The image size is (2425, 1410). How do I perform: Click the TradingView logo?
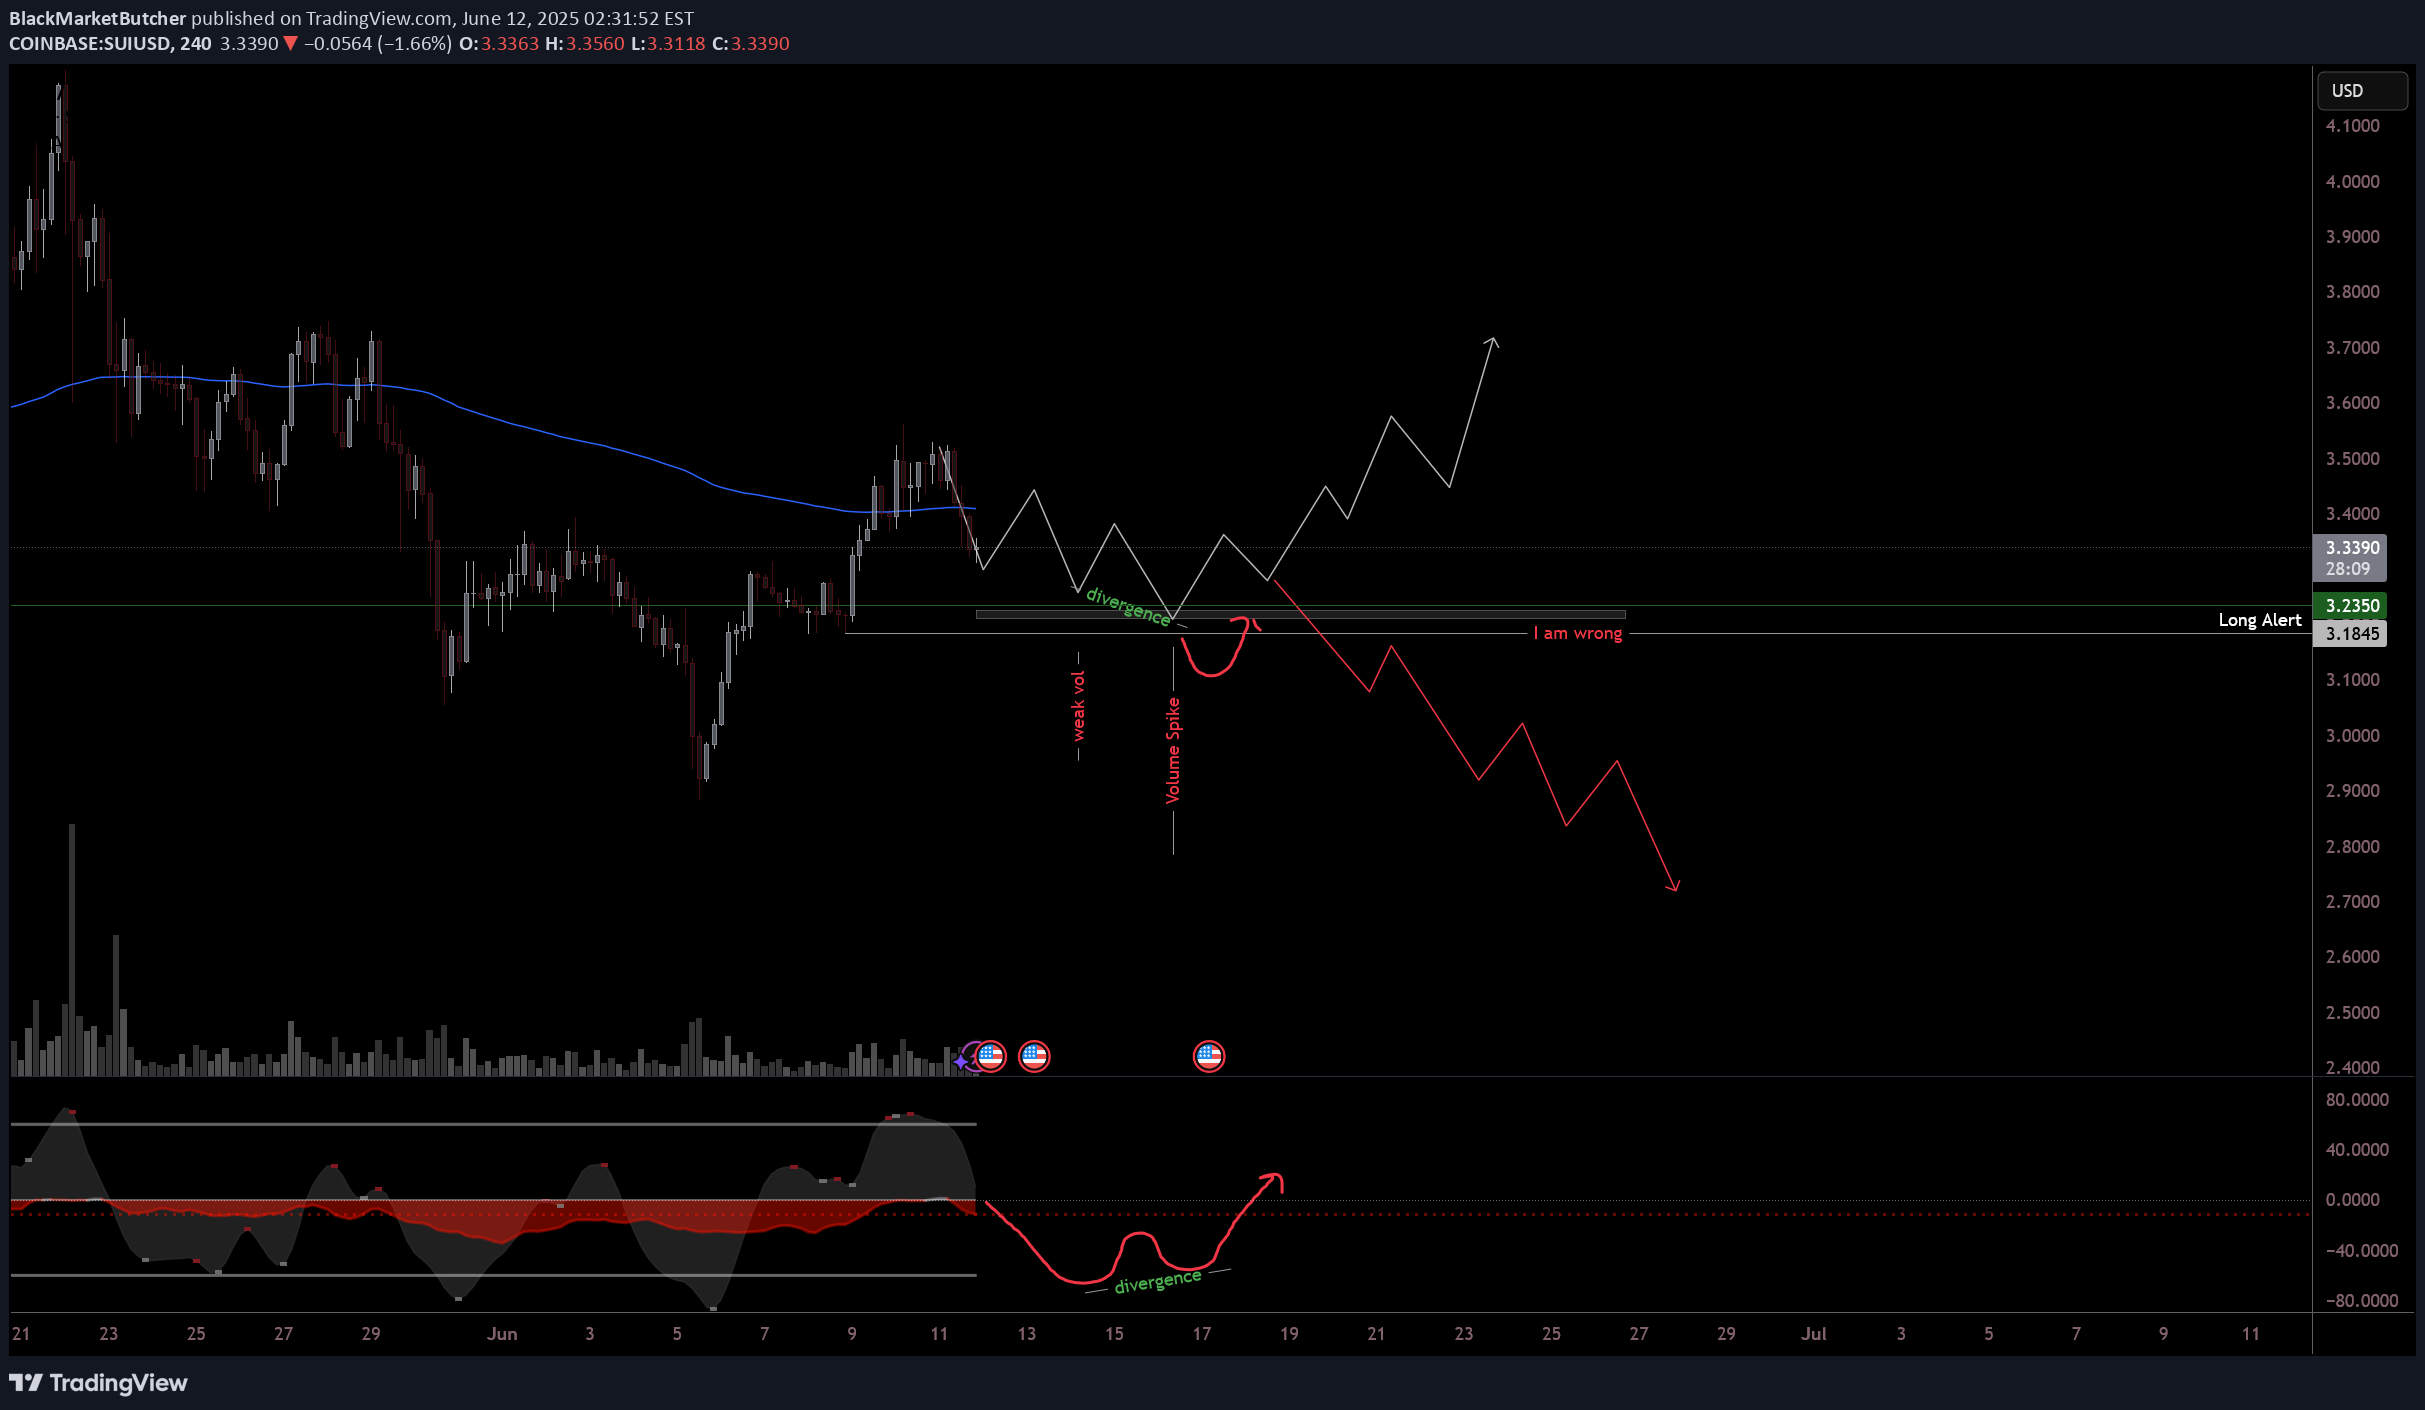(x=98, y=1383)
